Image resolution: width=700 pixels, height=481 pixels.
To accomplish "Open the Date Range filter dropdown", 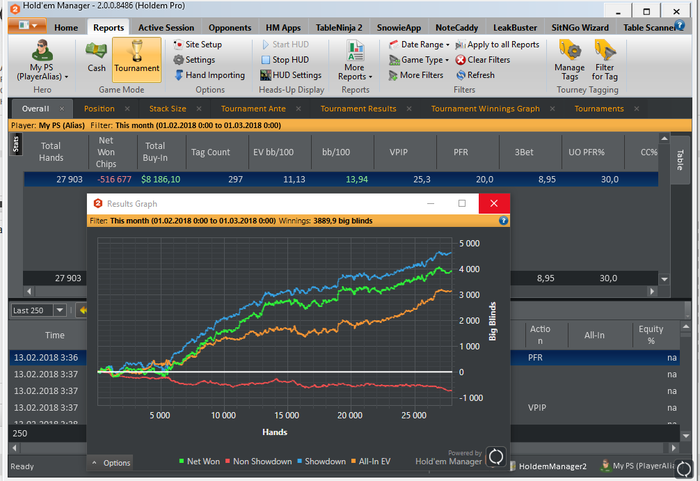I will click(419, 44).
